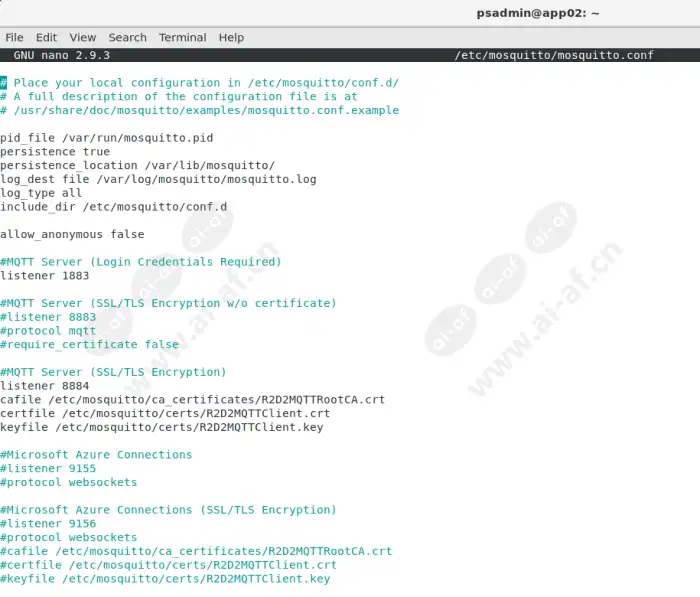This screenshot has height=597, width=700.
Task: Click '#protocol websockets' below listener 9156
Action: (x=69, y=538)
